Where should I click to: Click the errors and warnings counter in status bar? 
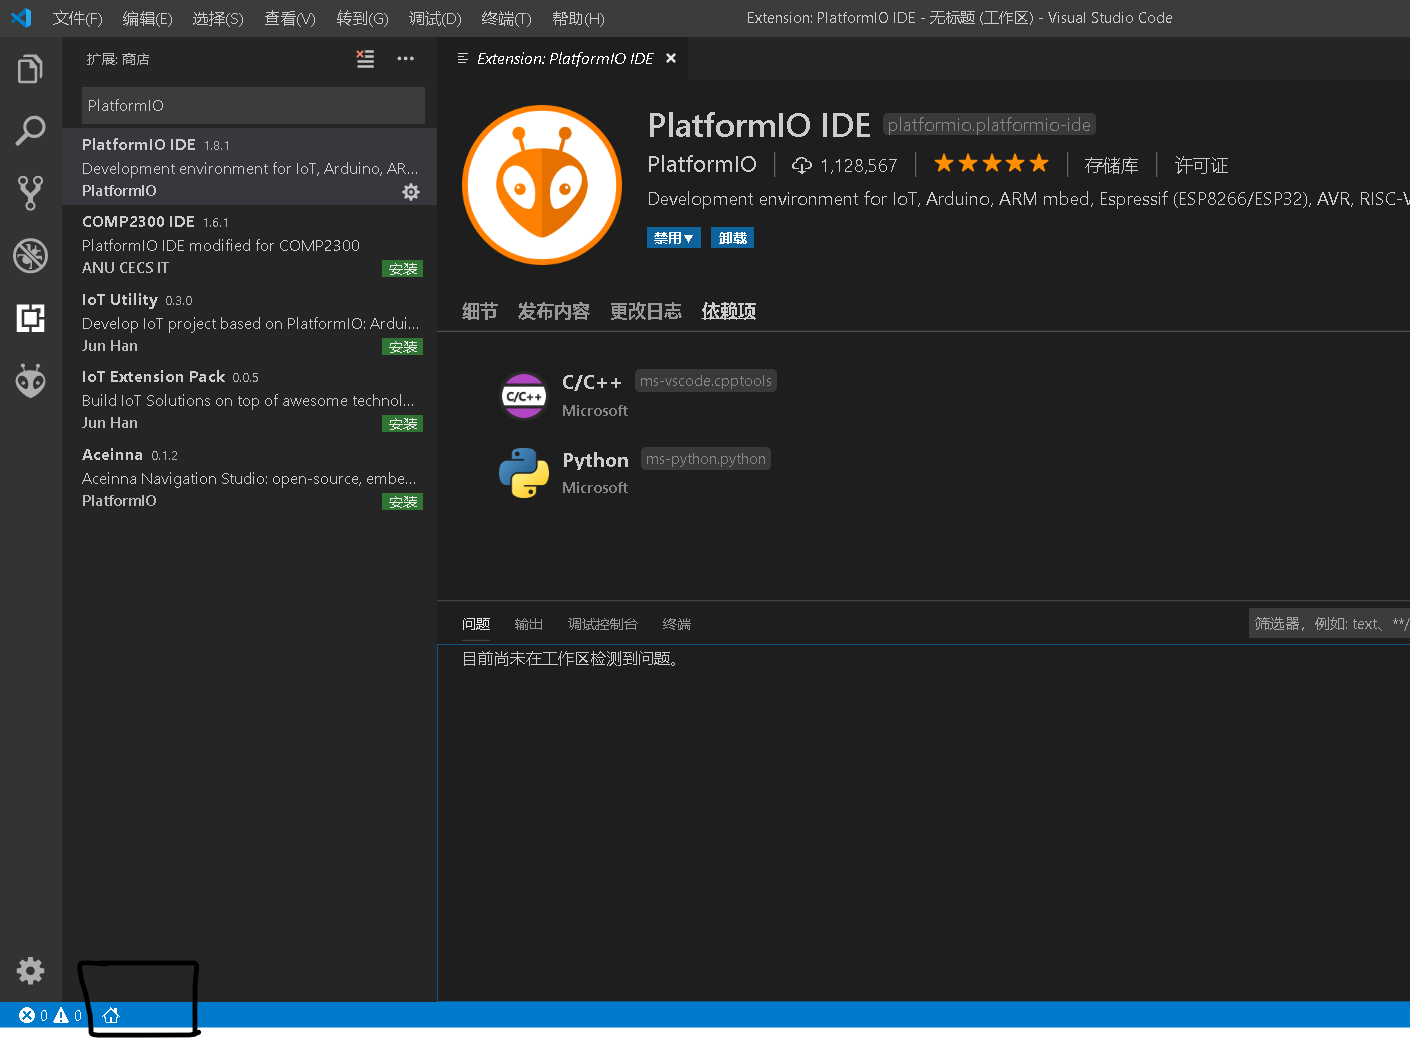click(x=48, y=1015)
